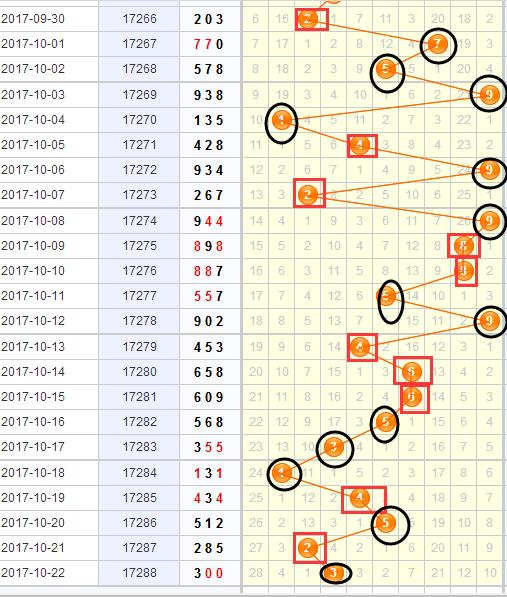Click issue number 17266
507x597 pixels.
139,19
